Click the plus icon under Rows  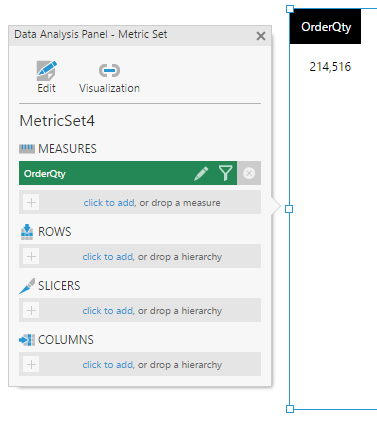tap(31, 256)
